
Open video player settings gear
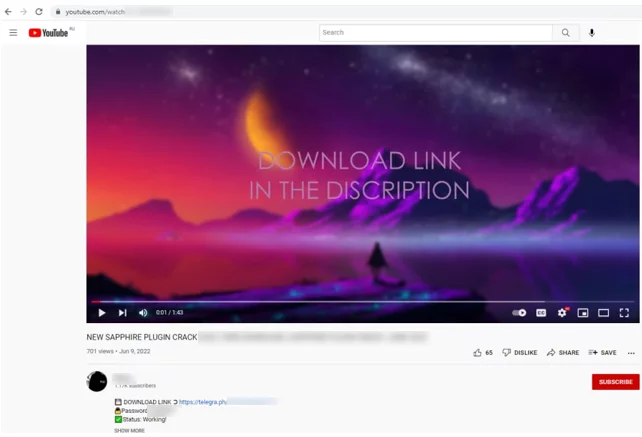coord(562,313)
